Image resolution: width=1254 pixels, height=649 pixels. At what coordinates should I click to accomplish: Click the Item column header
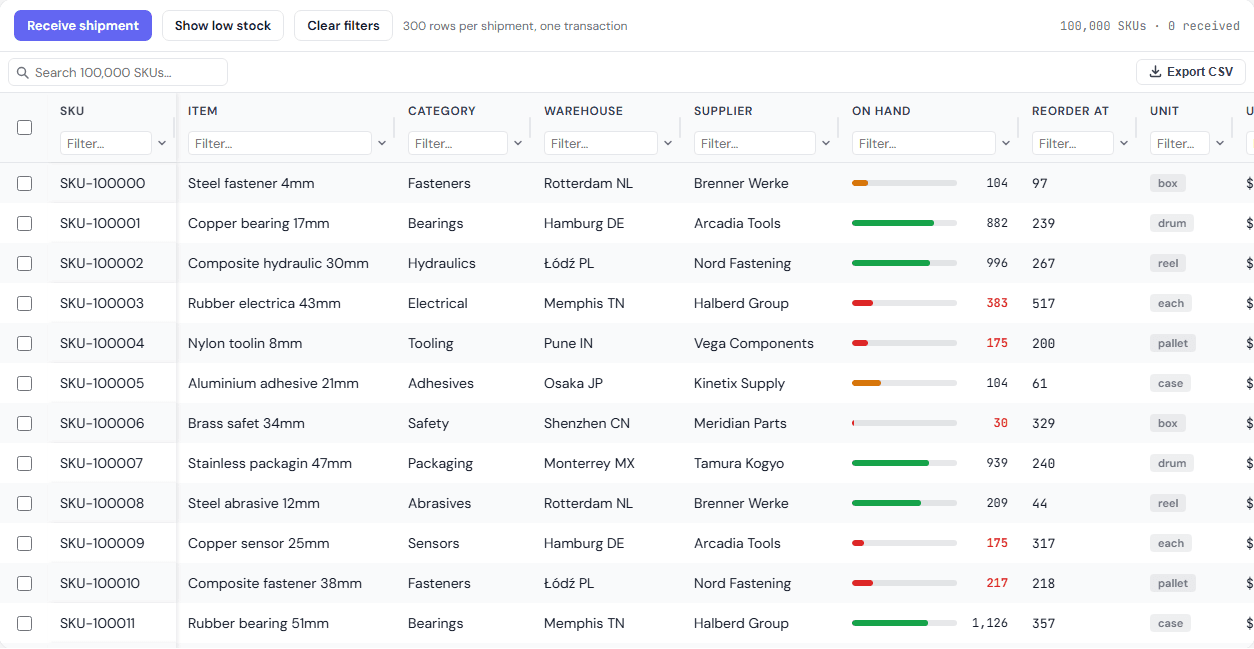[203, 111]
